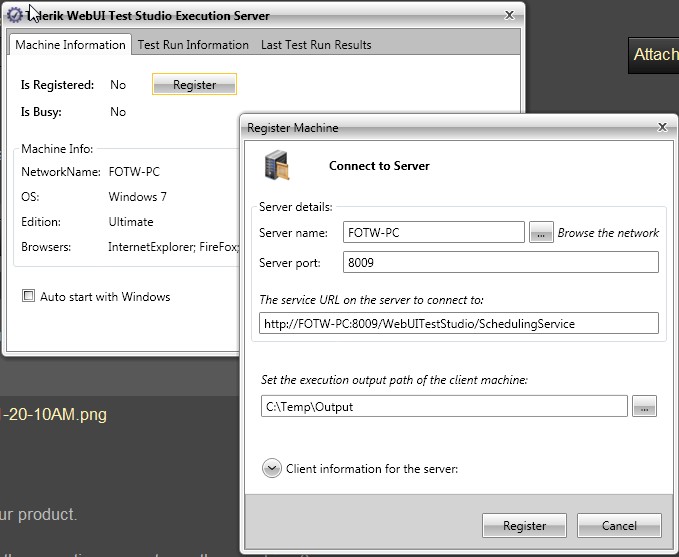Viewport: 679px width, 557px height.
Task: Click Register button next to Is Registered
Action: 194,85
